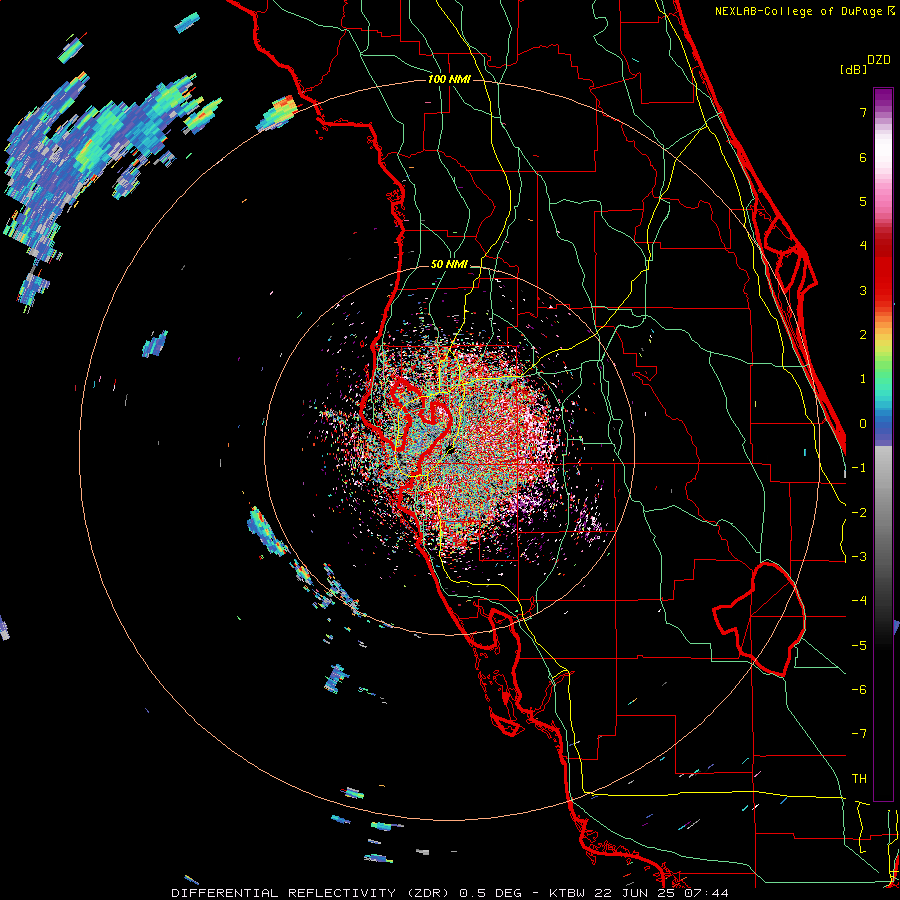Click the 7 dB tick on legend
Image resolution: width=900 pixels, height=900 pixels.
tap(863, 112)
